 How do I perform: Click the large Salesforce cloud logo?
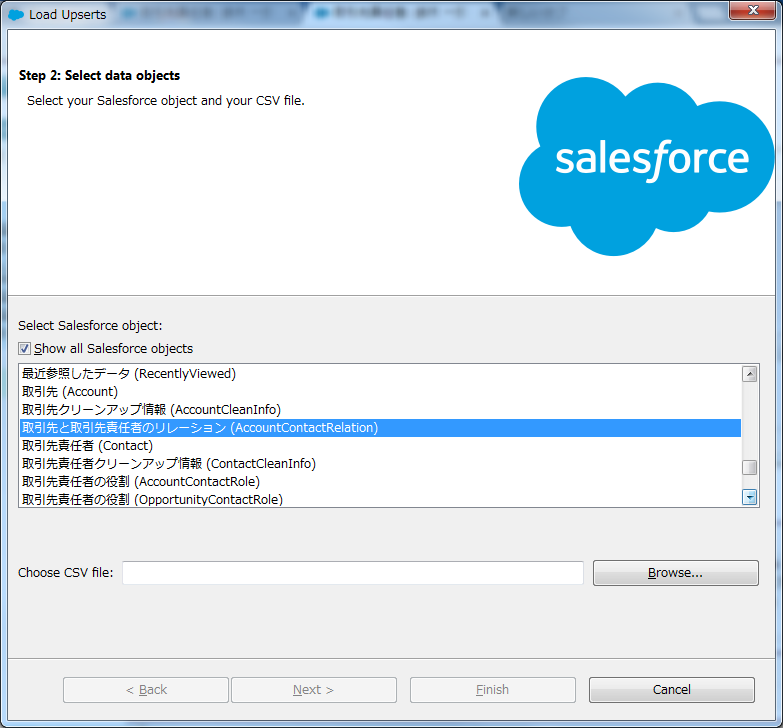click(647, 166)
